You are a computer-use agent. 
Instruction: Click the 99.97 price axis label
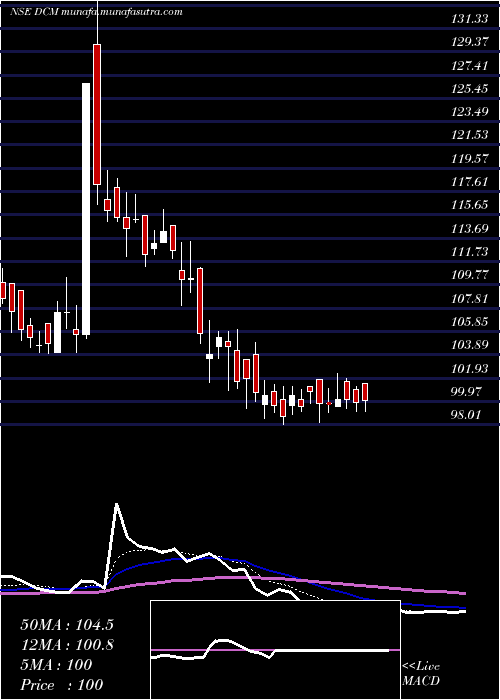coord(467,392)
